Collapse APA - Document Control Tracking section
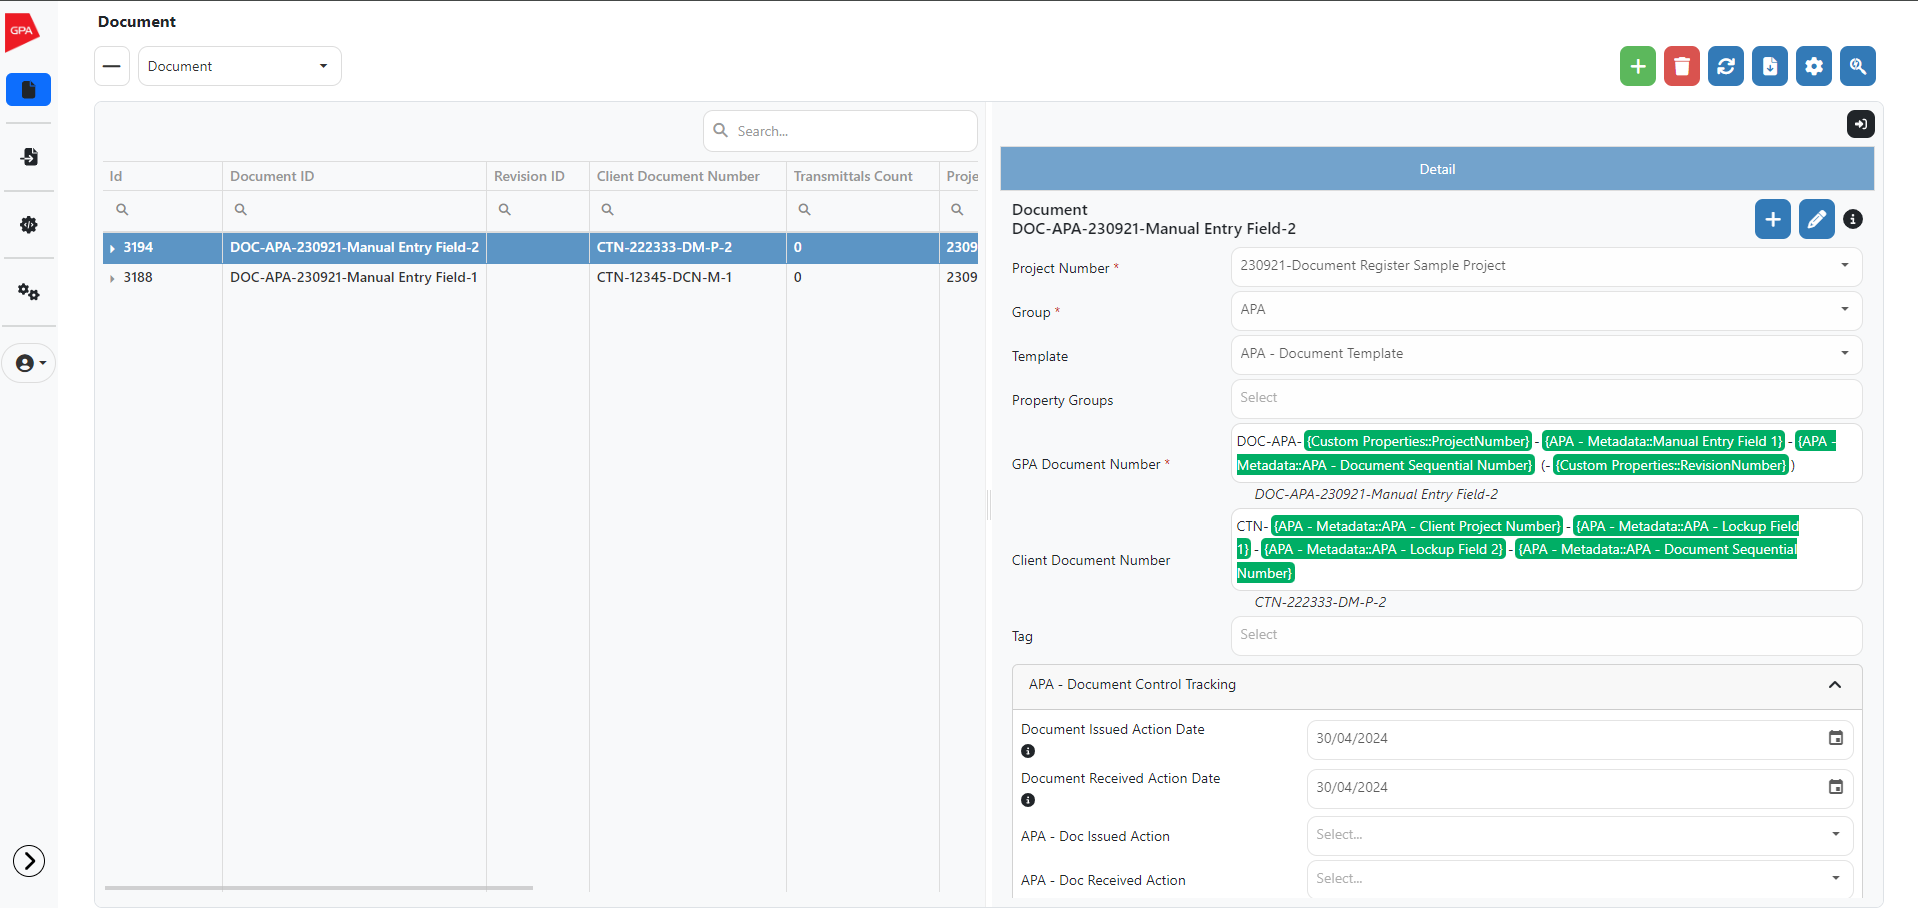Viewport: 1918px width, 908px height. (1834, 685)
